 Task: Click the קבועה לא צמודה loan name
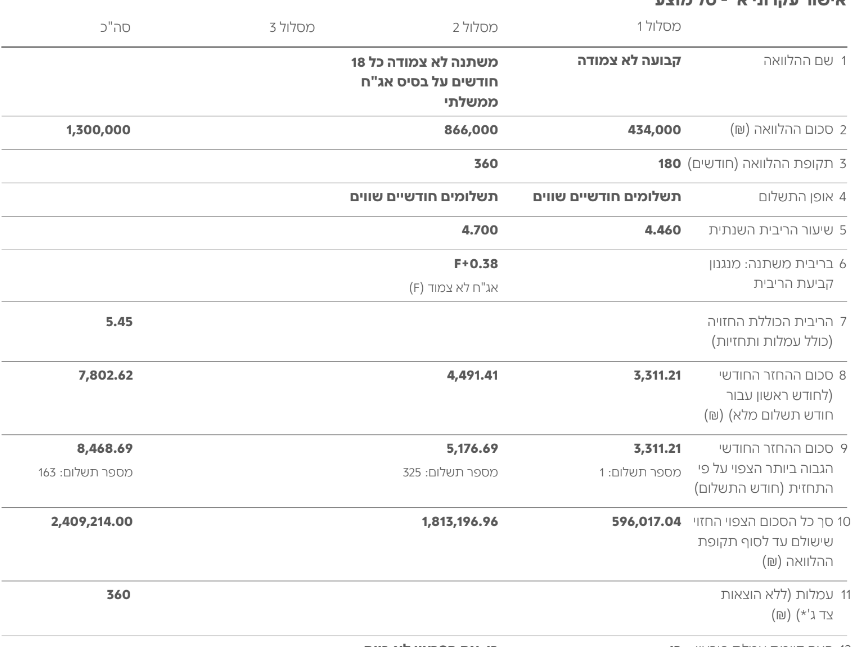629,61
